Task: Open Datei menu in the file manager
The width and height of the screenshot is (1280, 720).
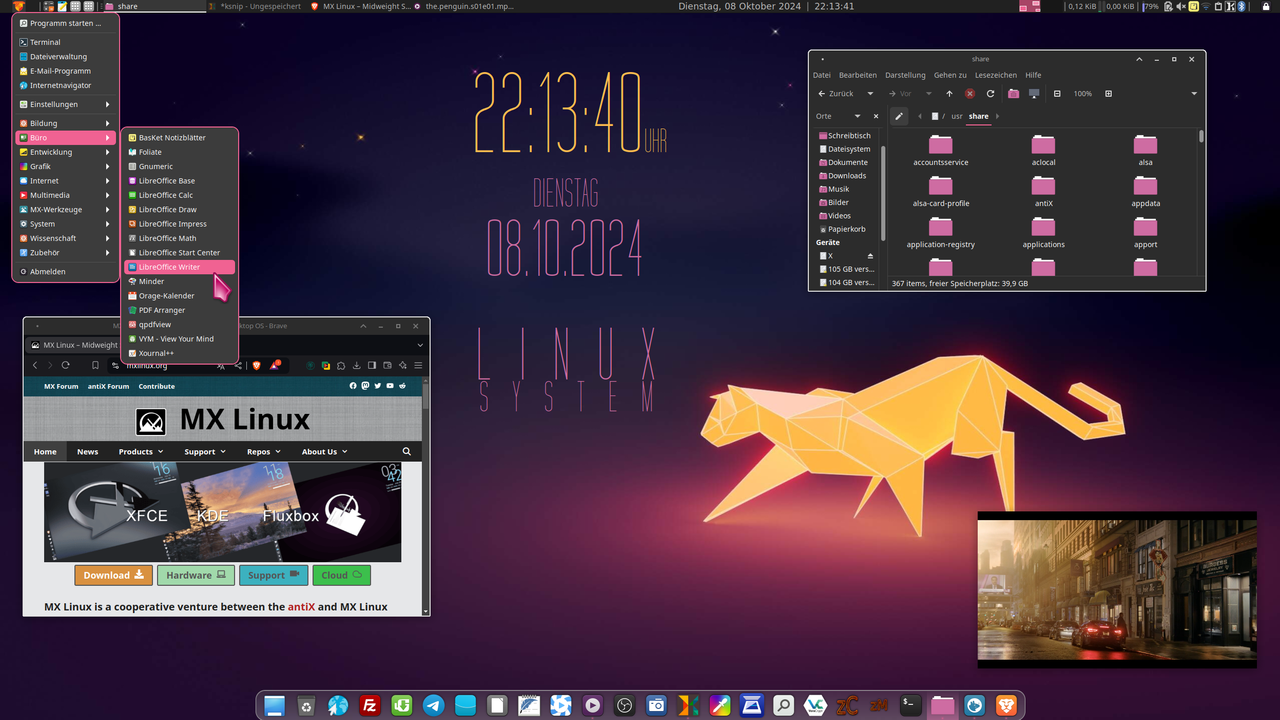Action: (822, 75)
